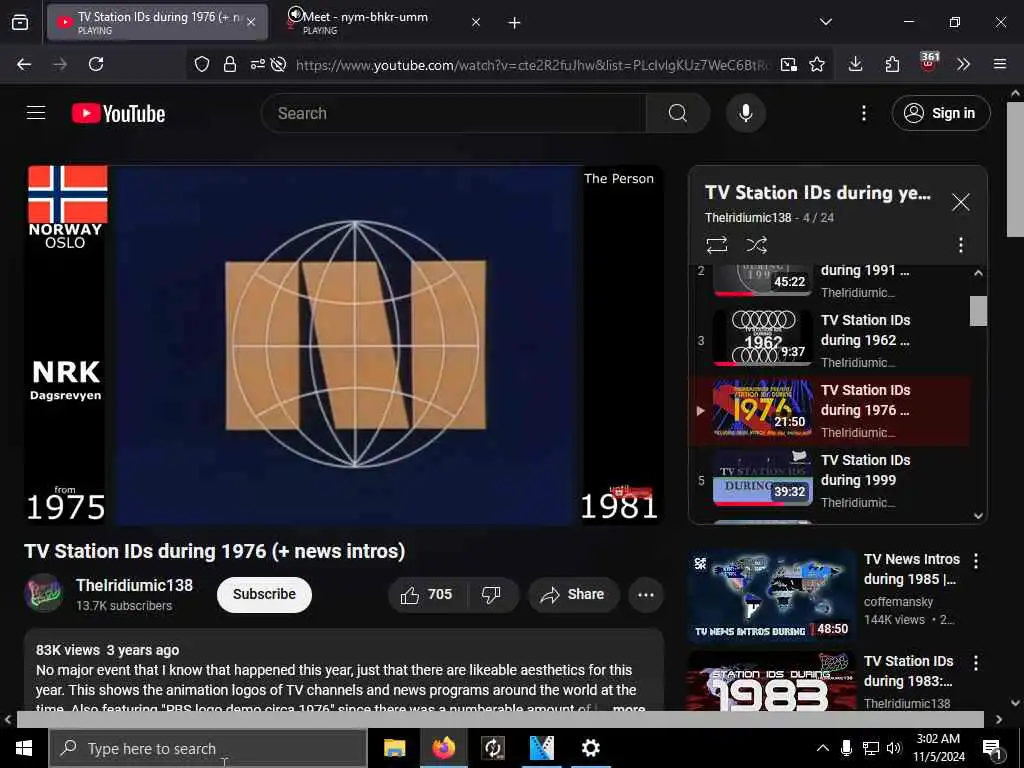The image size is (1024, 768).
Task: Open the YouTube guide hamburger menu
Action: [36, 113]
